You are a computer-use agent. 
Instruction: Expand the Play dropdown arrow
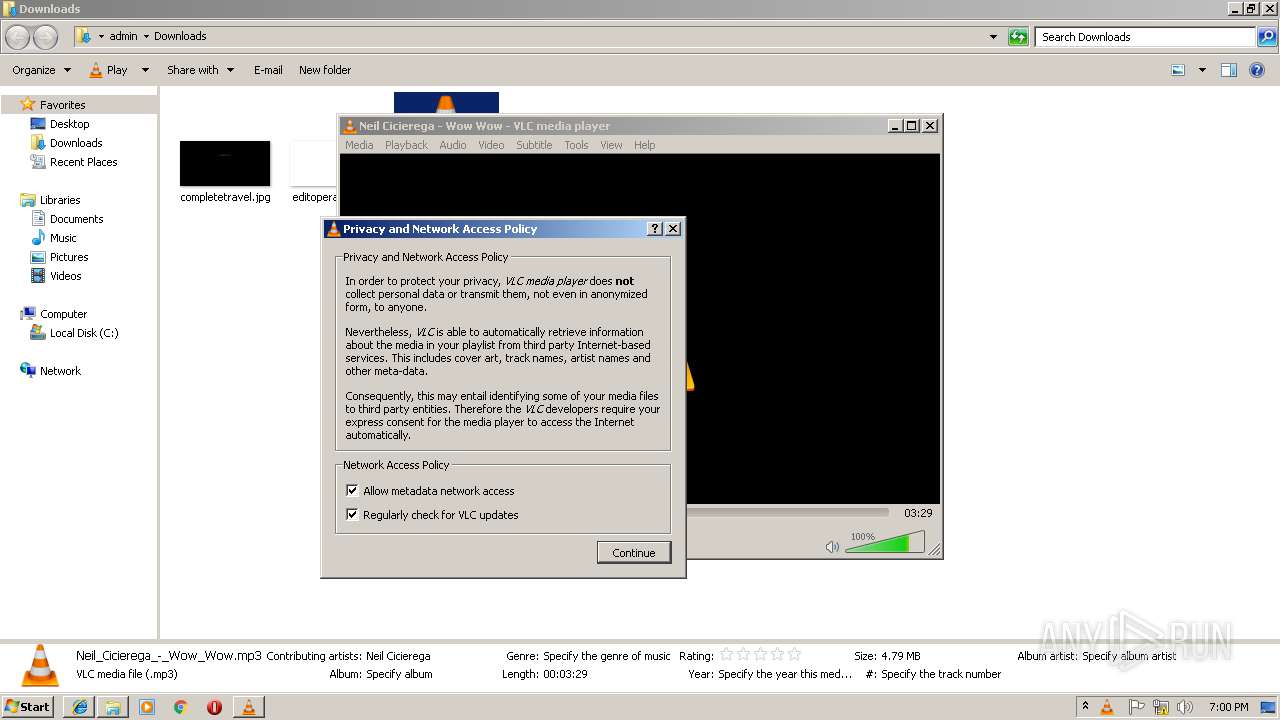pyautogui.click(x=145, y=70)
